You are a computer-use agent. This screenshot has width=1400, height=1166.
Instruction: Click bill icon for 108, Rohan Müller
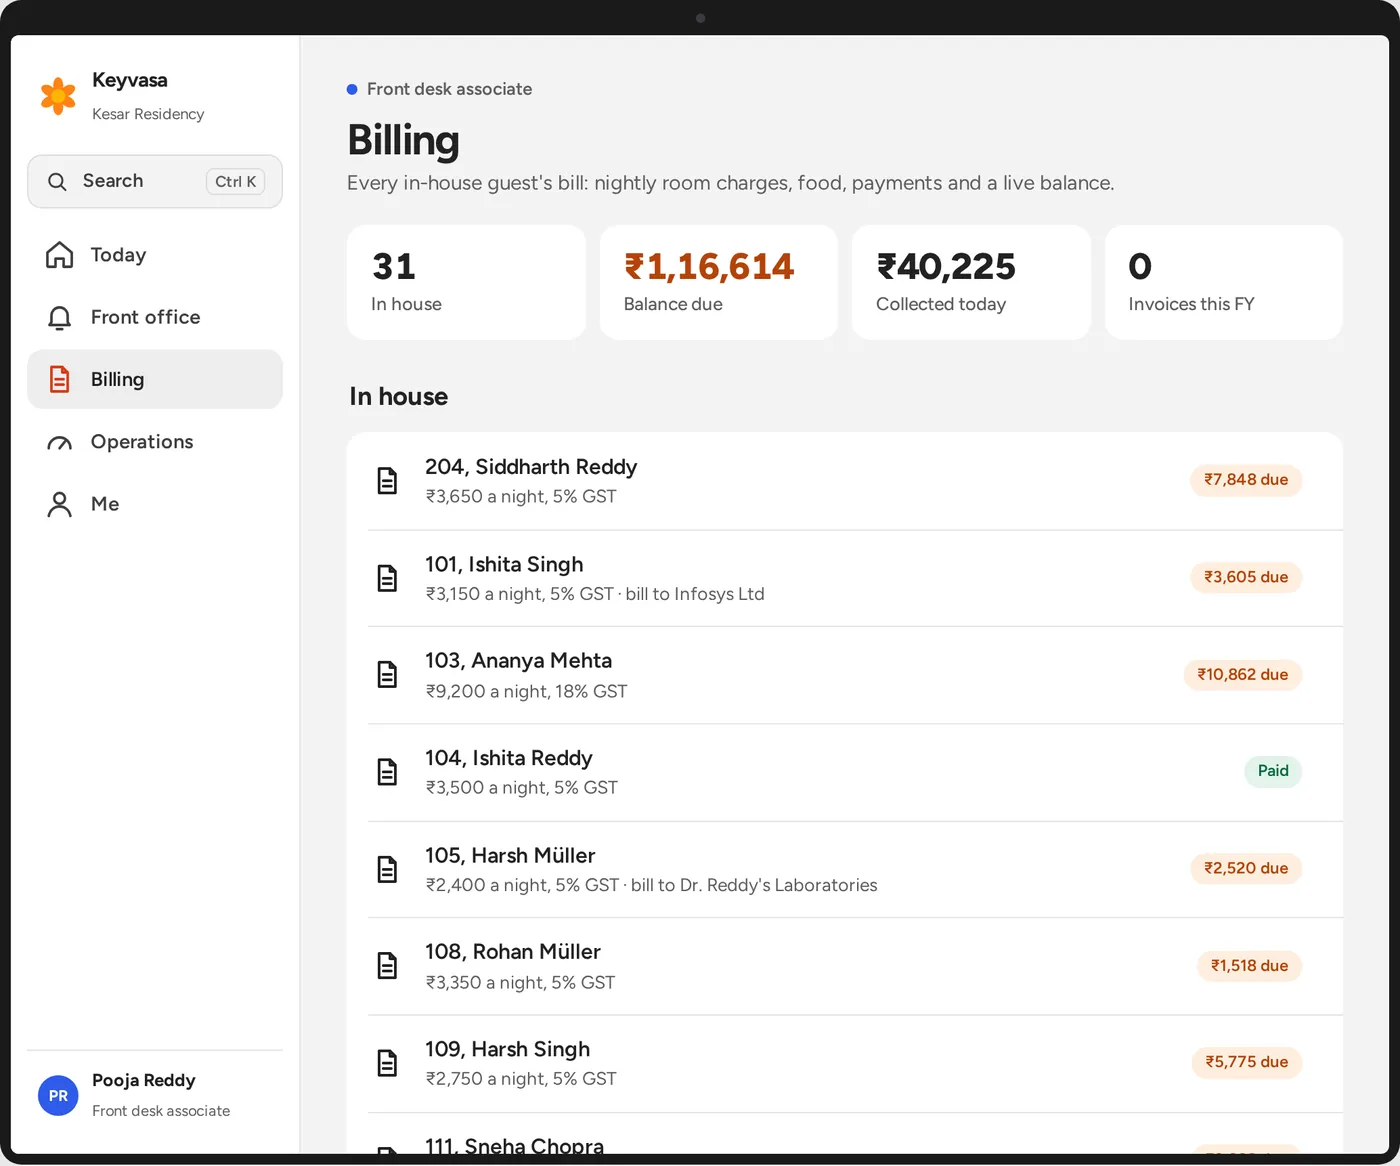click(387, 966)
